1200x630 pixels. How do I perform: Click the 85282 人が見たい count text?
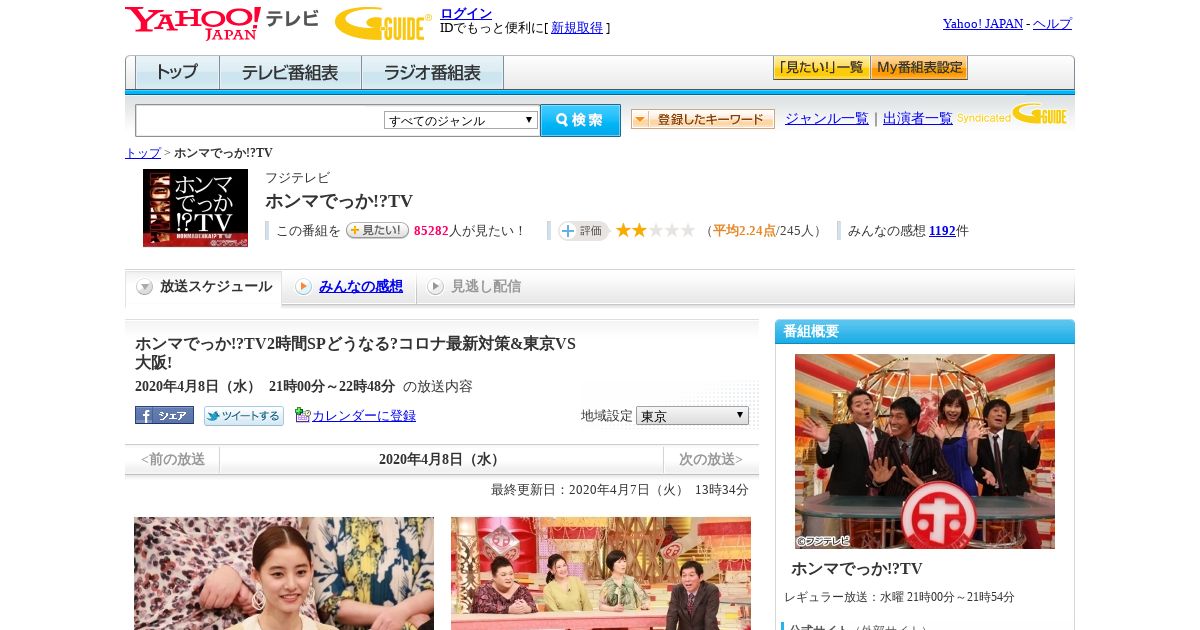point(469,231)
